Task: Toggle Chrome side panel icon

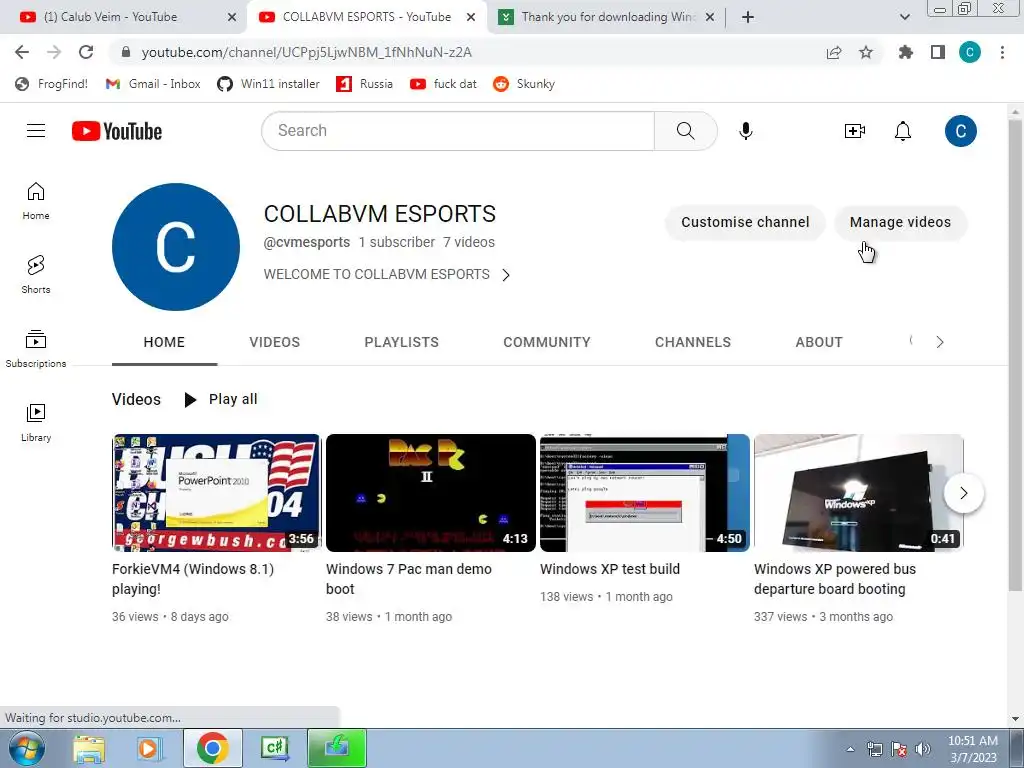Action: 938,52
